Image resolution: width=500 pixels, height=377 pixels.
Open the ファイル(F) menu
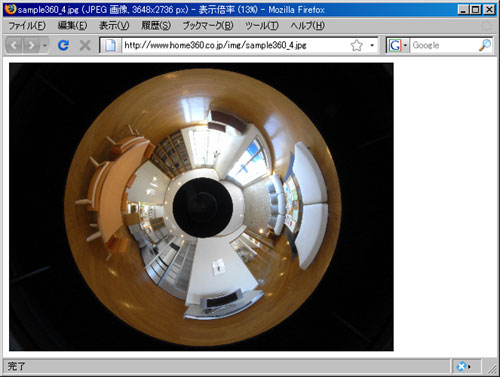point(27,26)
